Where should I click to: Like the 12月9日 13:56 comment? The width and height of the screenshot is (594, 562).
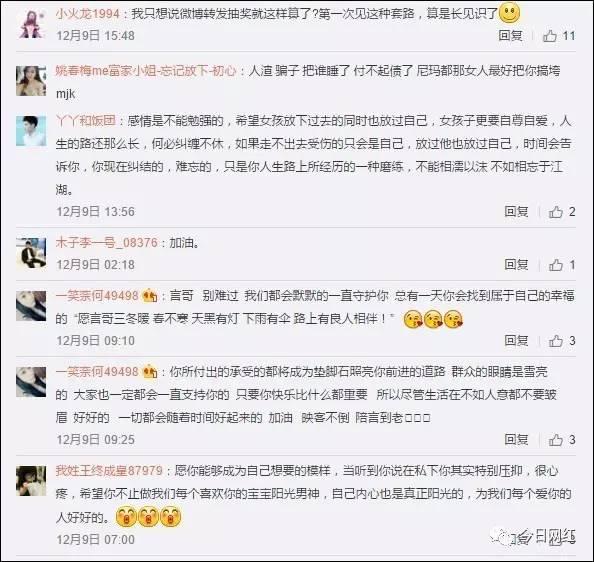click(556, 212)
